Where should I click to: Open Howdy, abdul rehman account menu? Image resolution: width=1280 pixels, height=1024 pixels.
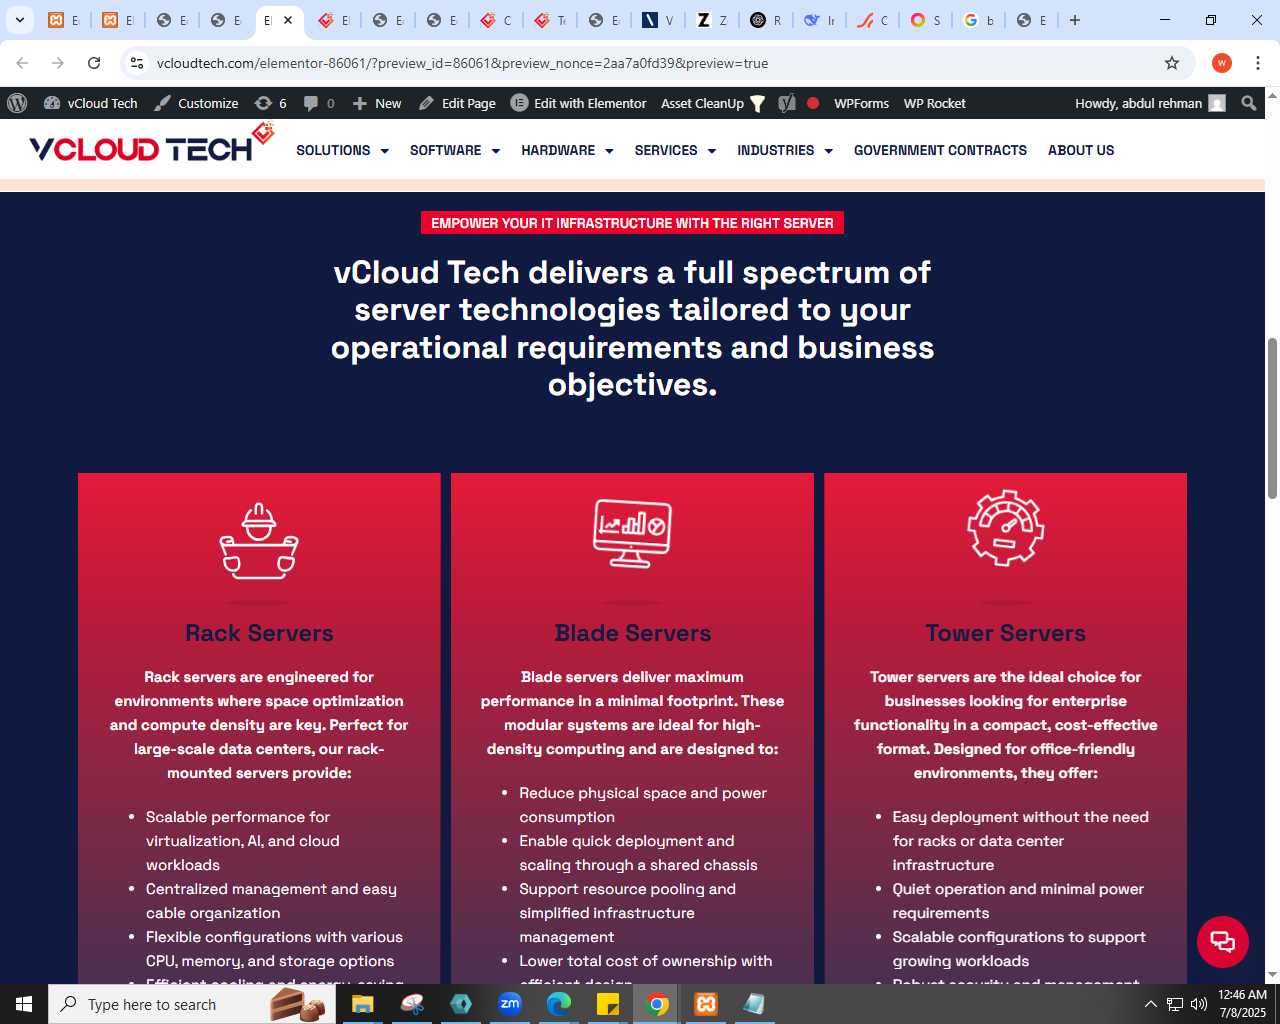[1150, 103]
